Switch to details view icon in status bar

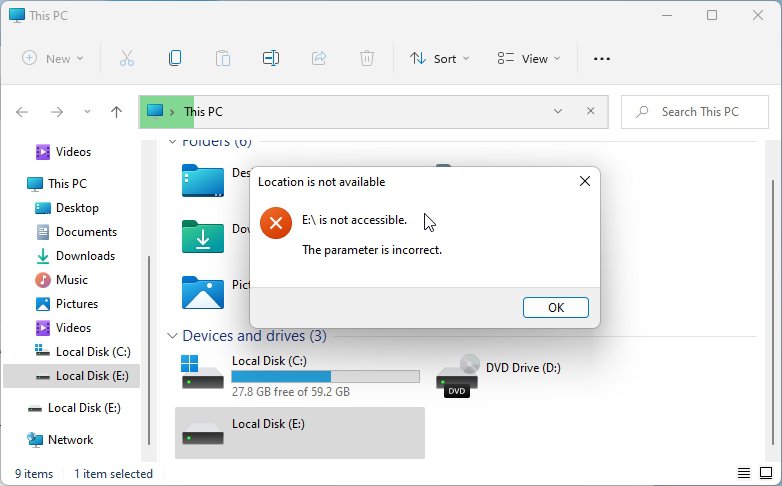click(744, 473)
